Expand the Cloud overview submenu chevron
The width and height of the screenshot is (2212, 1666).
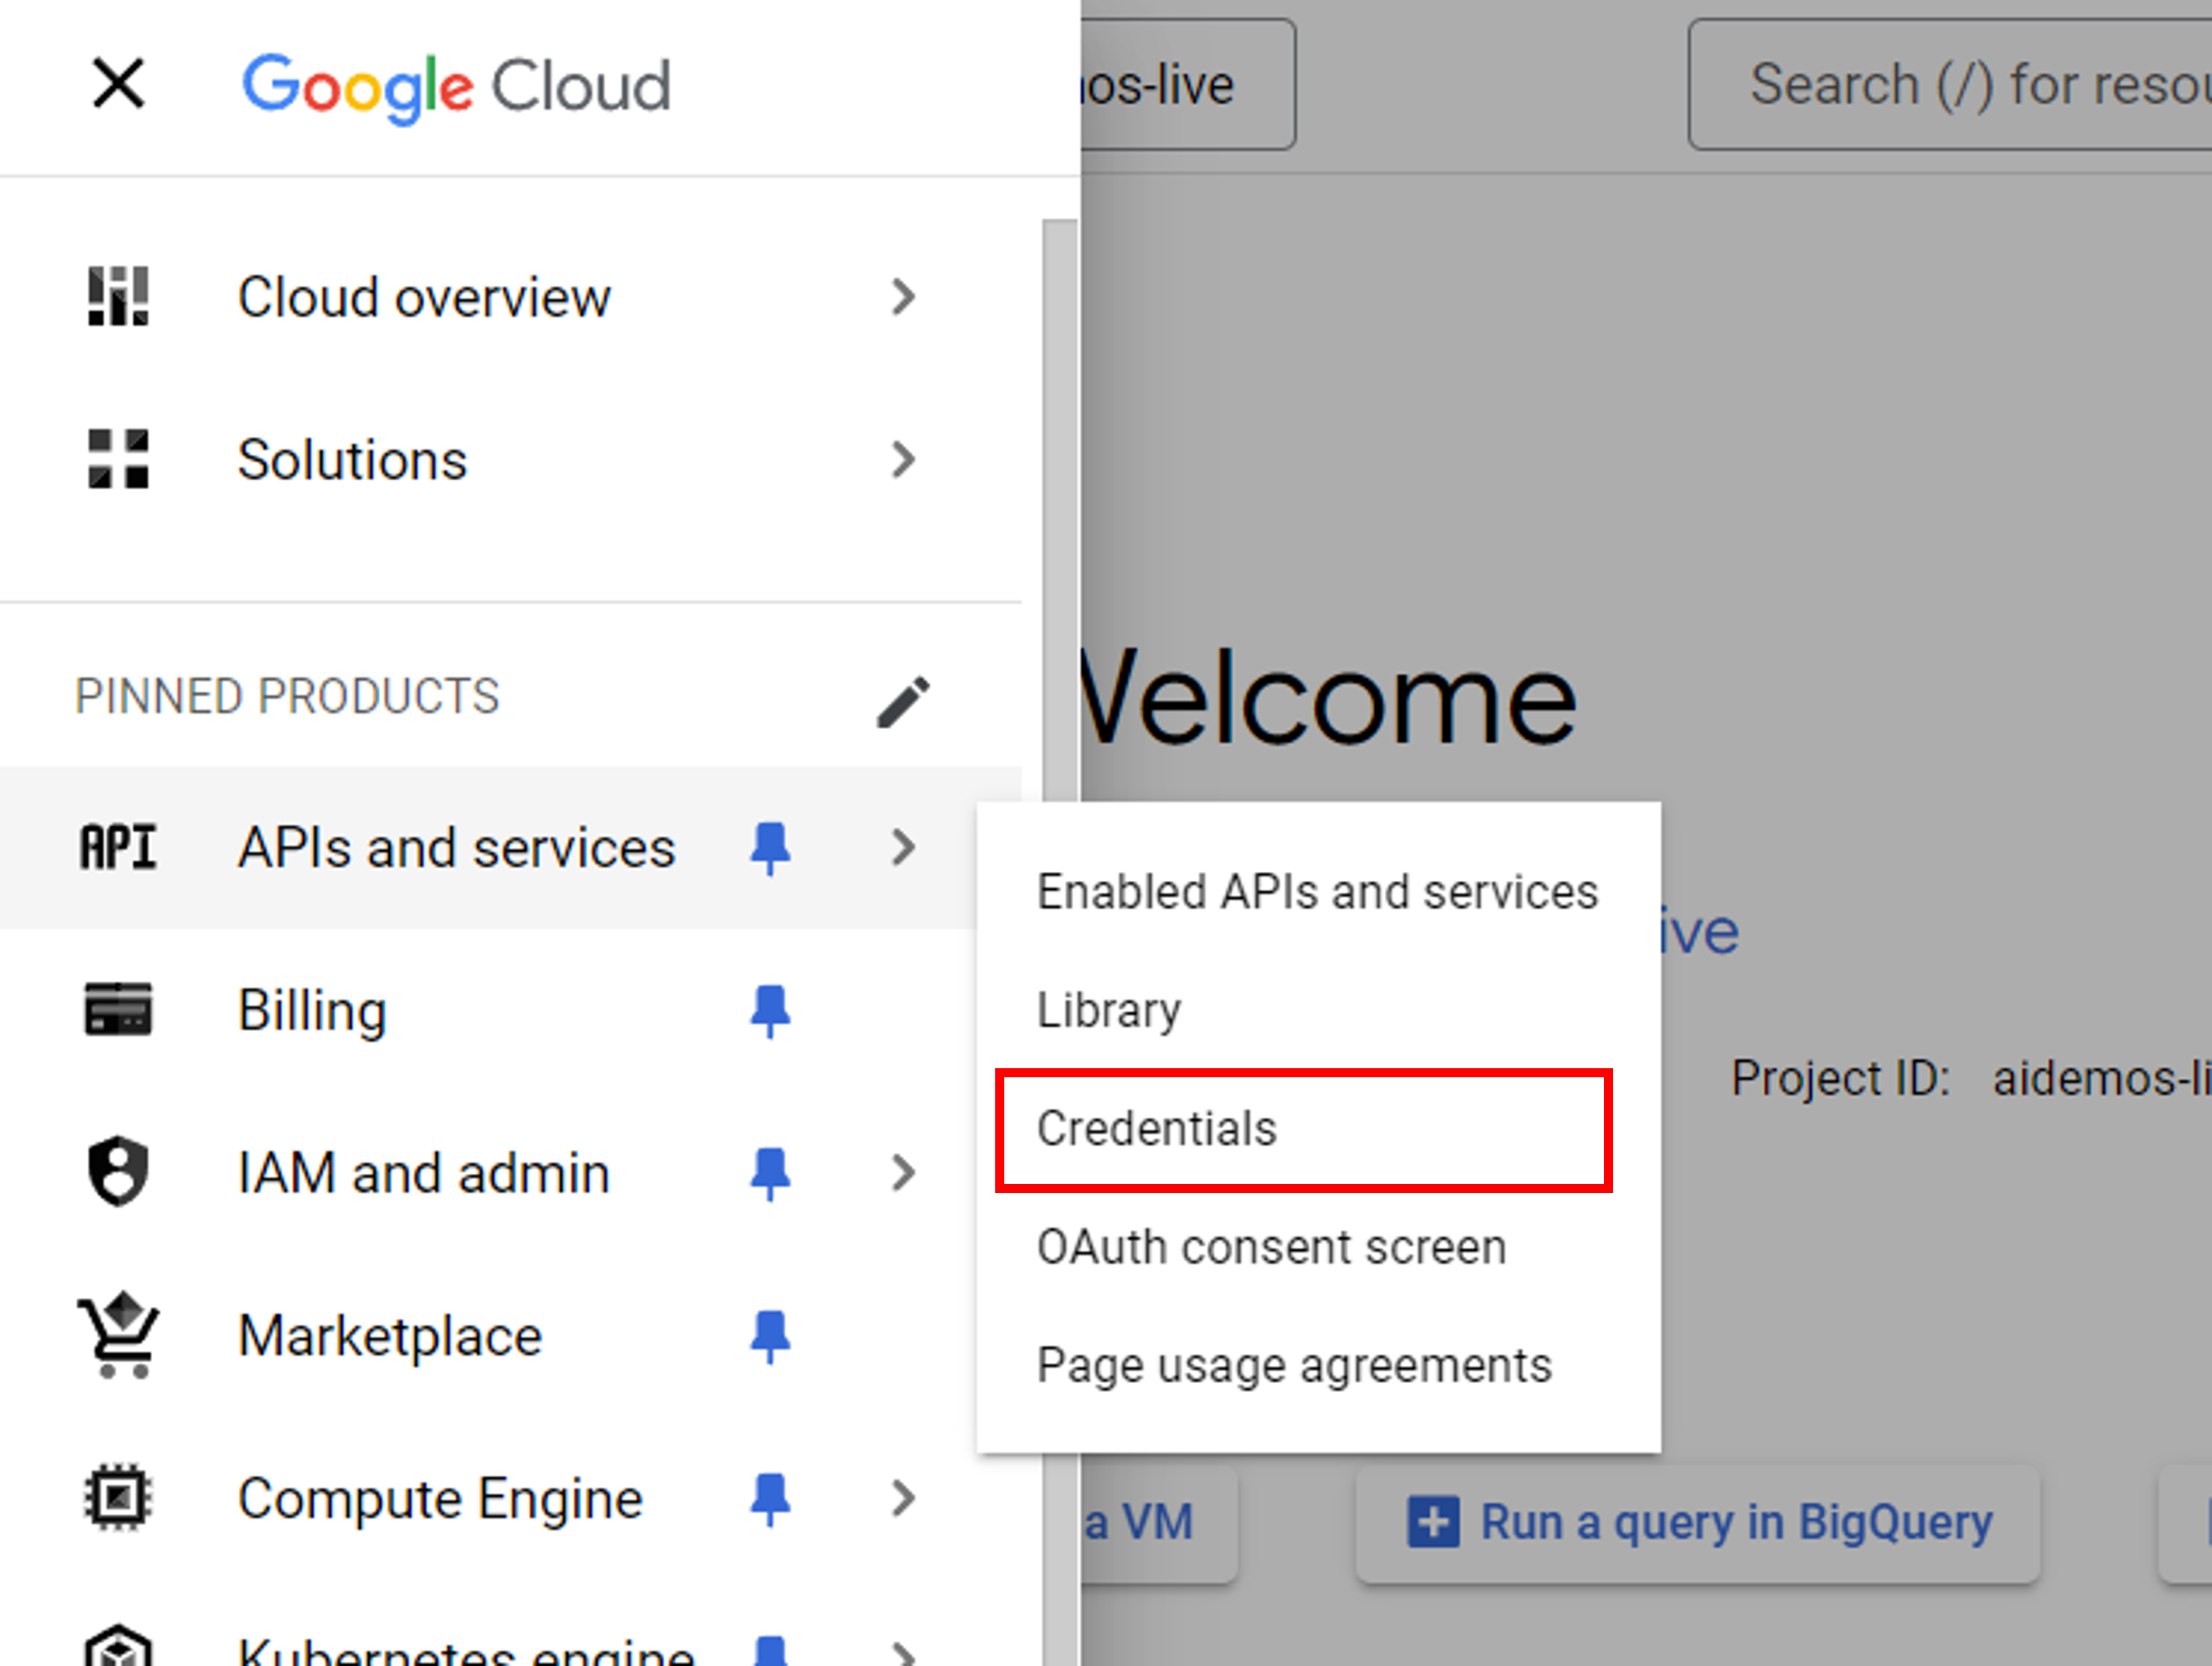click(904, 297)
